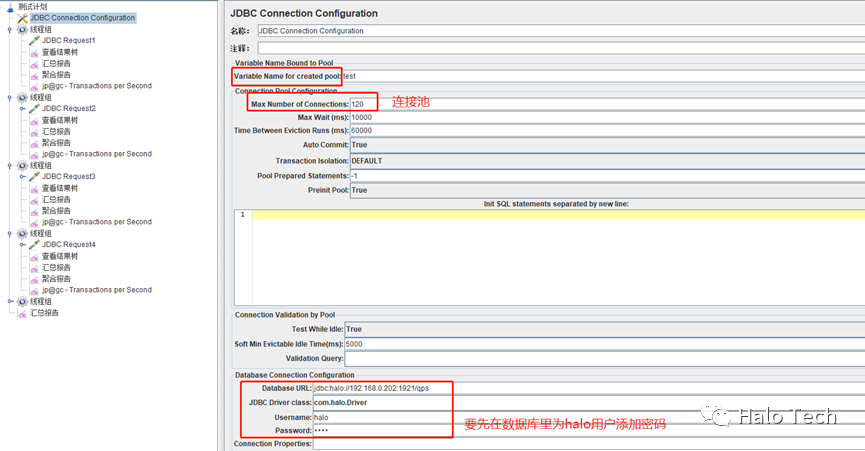This screenshot has height=451, width=865.
Task: Click Soft Min Evictable Idle Time field
Action: [605, 344]
